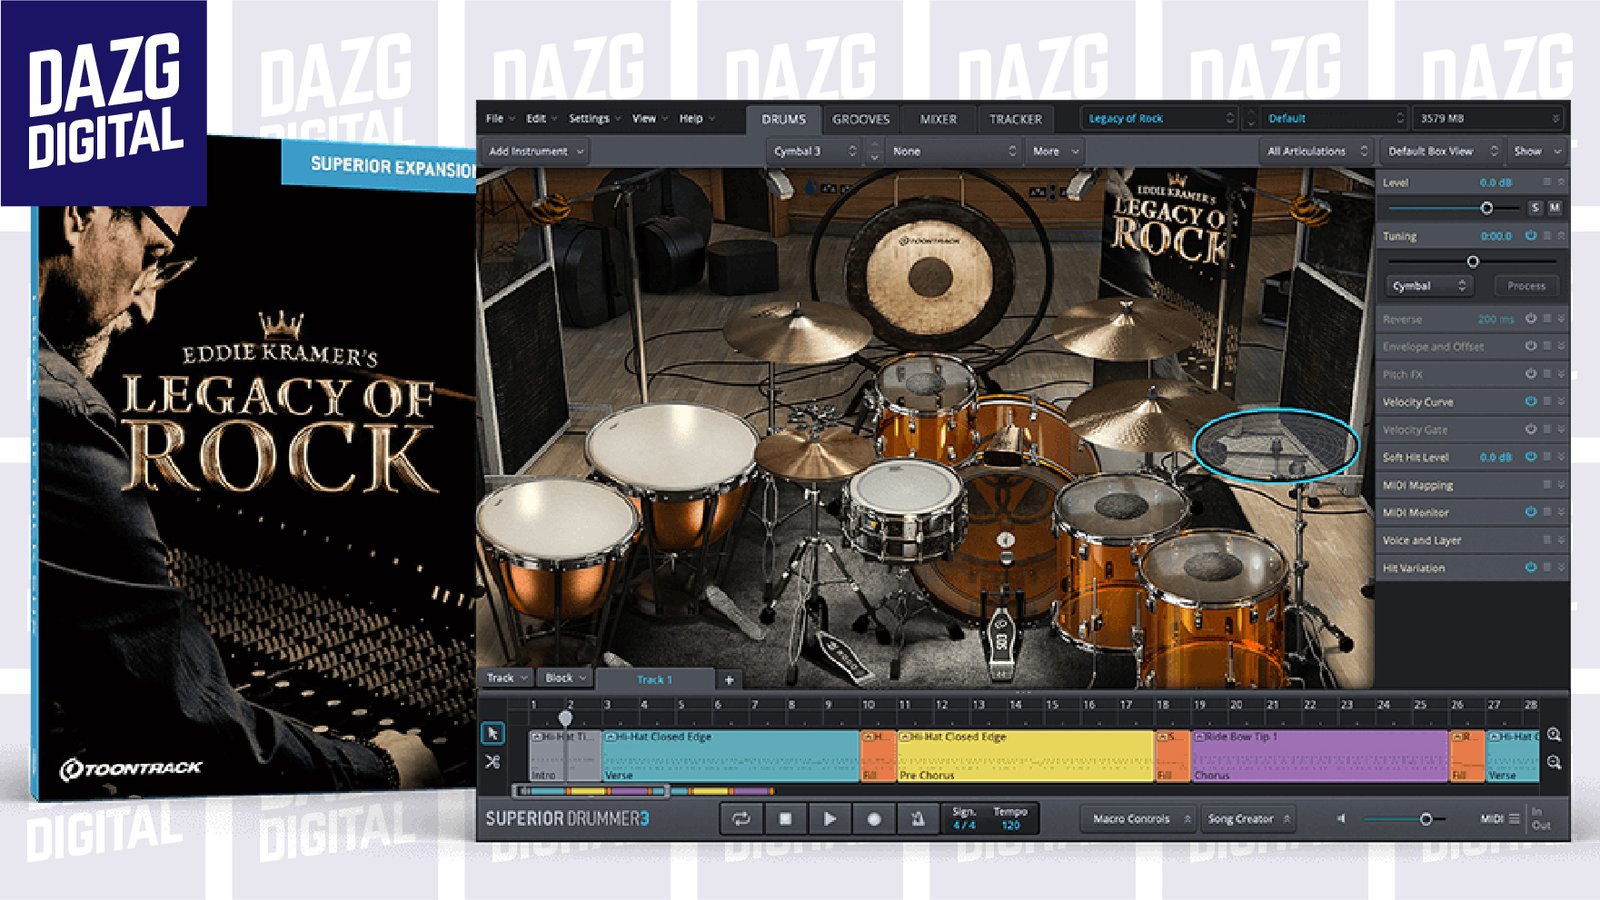Toggle Tuning power button
Viewport: 1600px width, 900px height.
pos(1530,236)
